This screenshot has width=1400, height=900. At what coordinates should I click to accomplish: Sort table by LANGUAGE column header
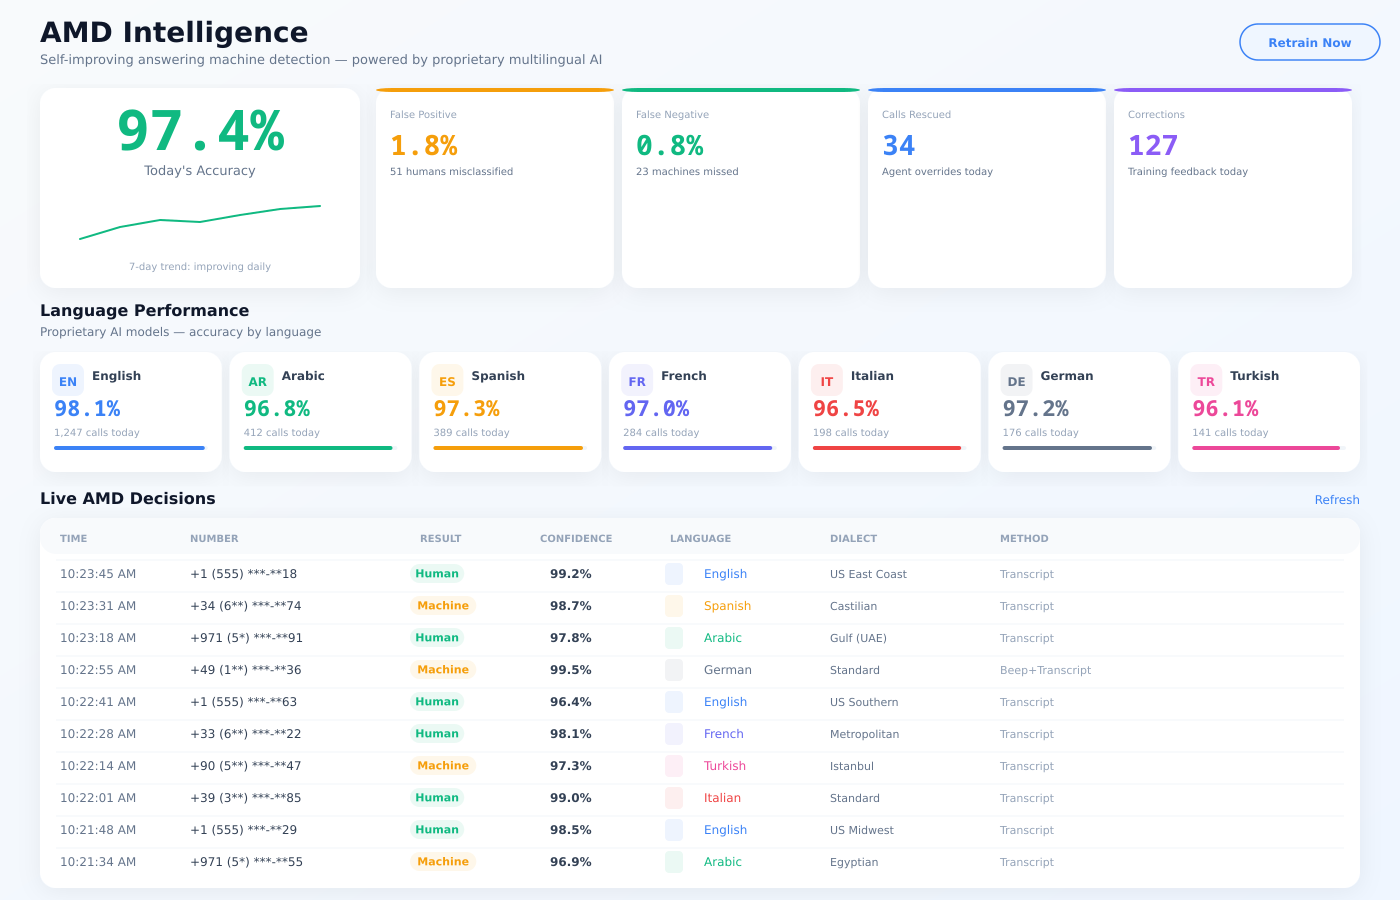(x=700, y=539)
